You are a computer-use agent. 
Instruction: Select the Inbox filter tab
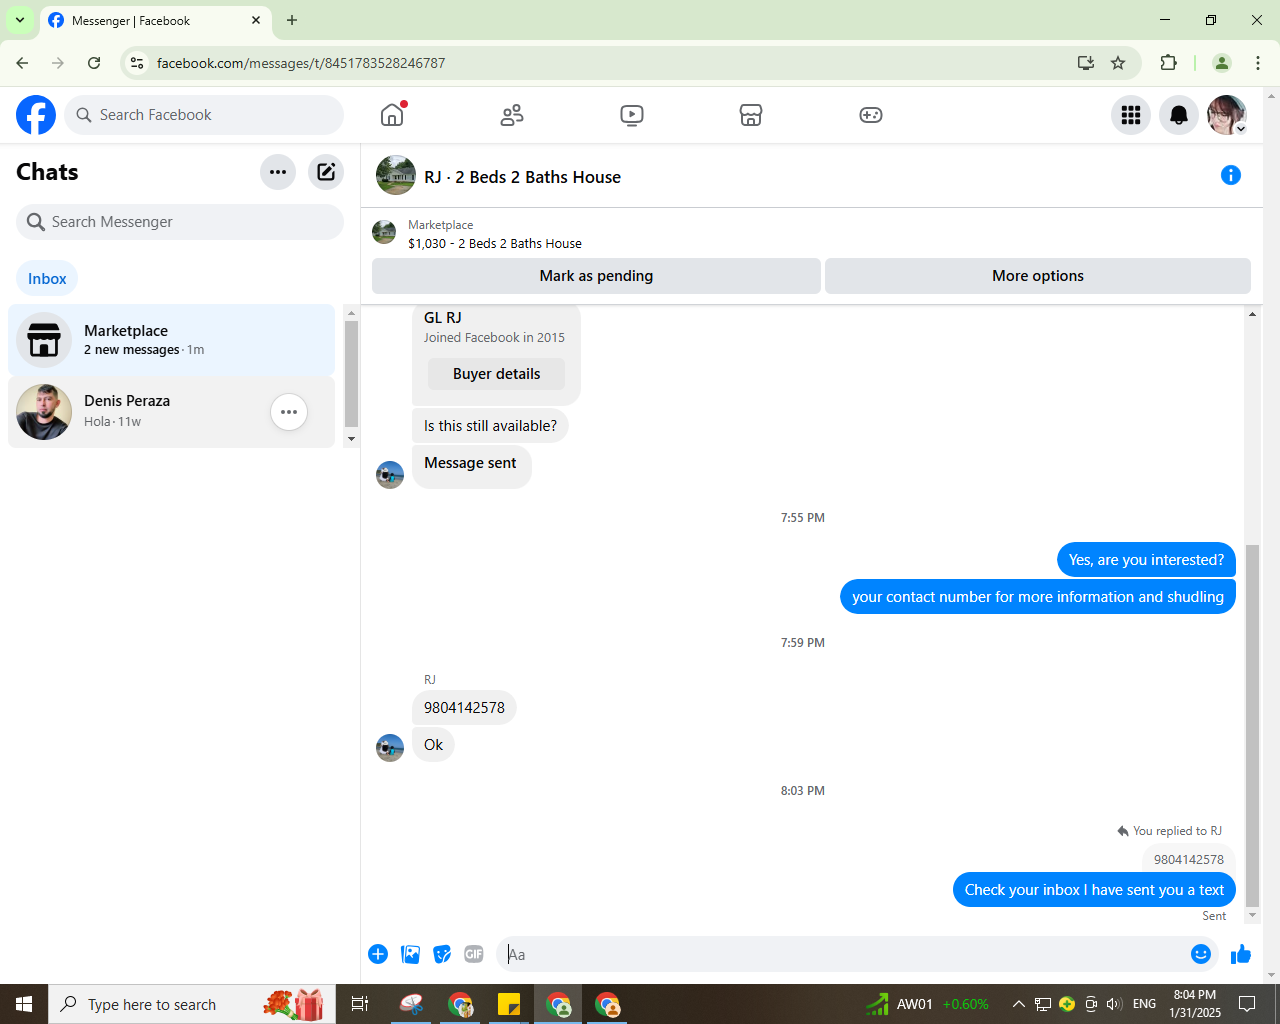pyautogui.click(x=47, y=279)
